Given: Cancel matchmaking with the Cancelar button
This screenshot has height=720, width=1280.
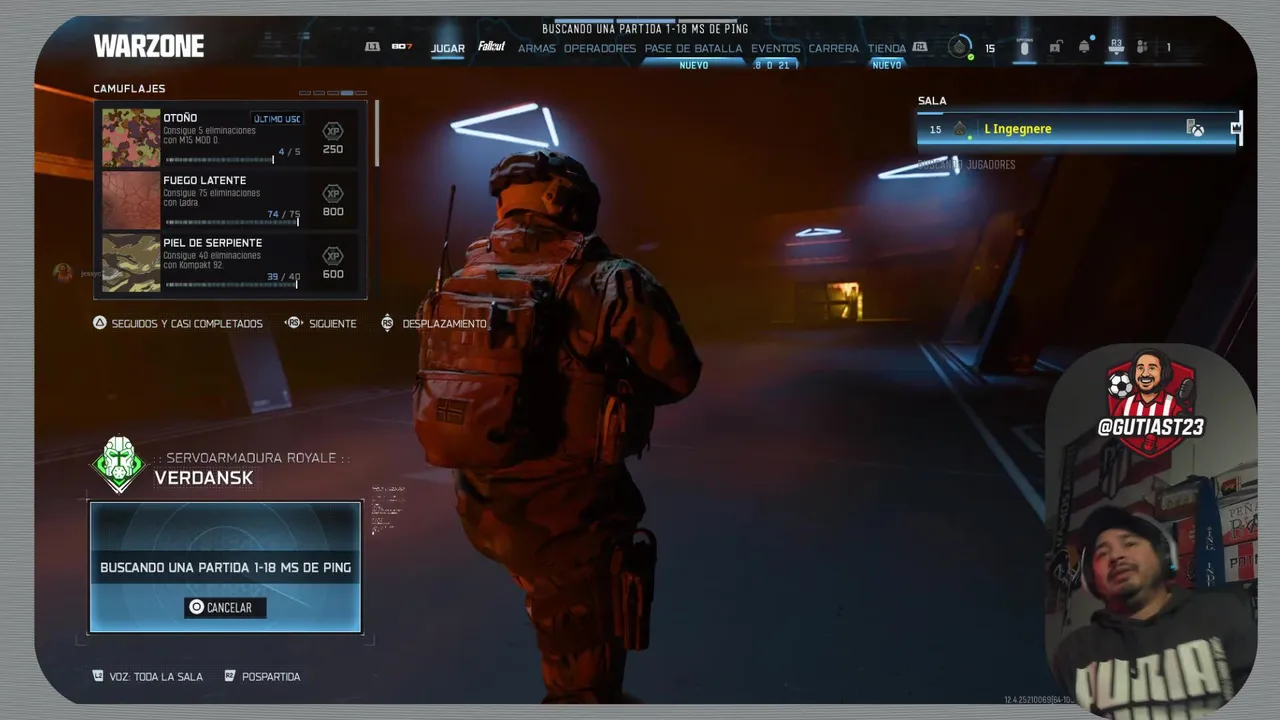Looking at the screenshot, I should [225, 607].
